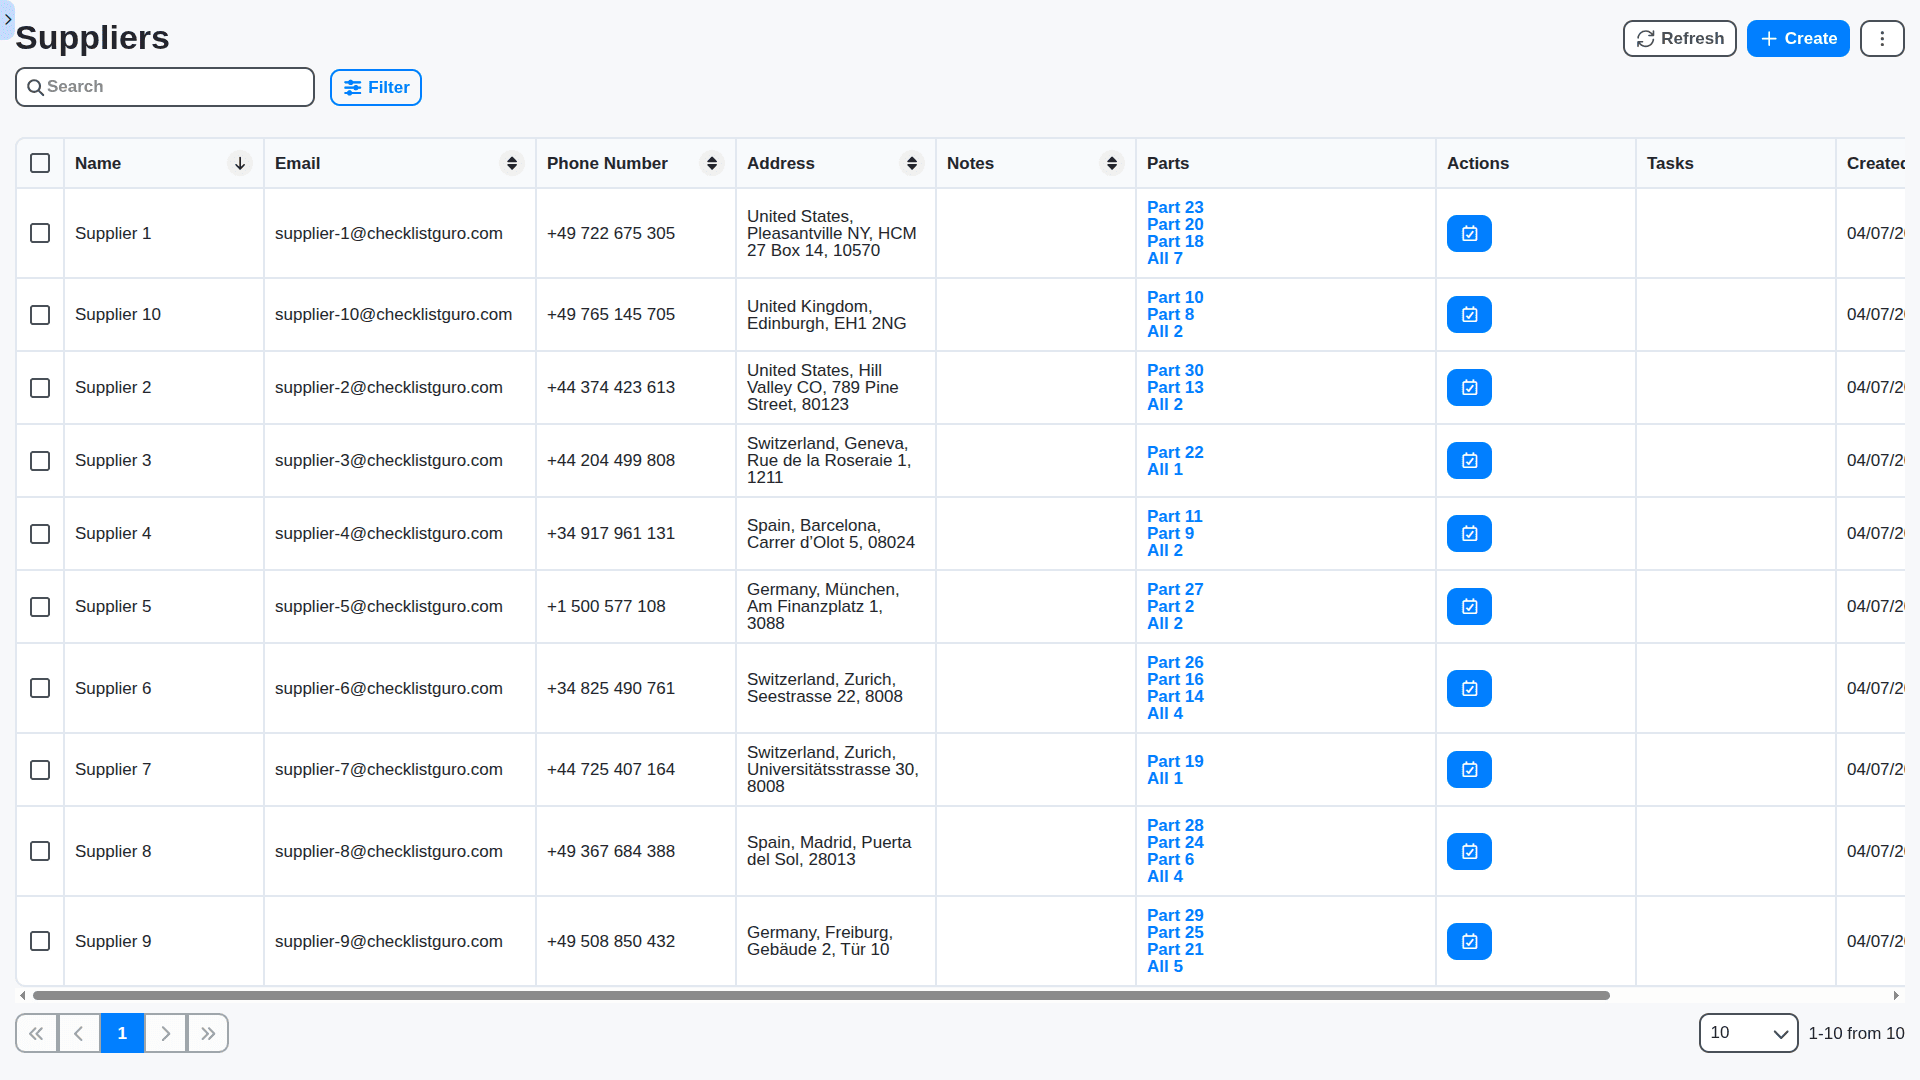
Task: Click into the Search field
Action: point(170,87)
